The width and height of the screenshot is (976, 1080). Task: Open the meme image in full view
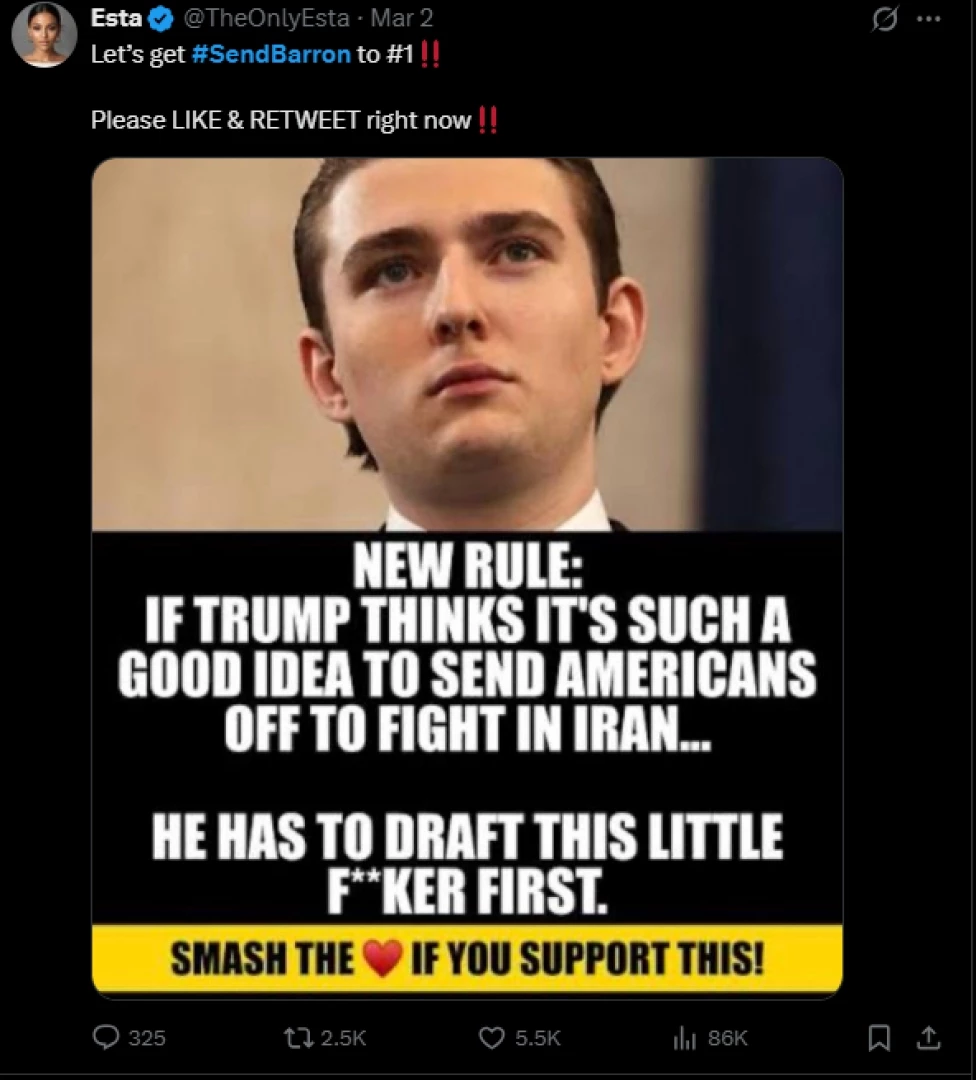[467, 577]
